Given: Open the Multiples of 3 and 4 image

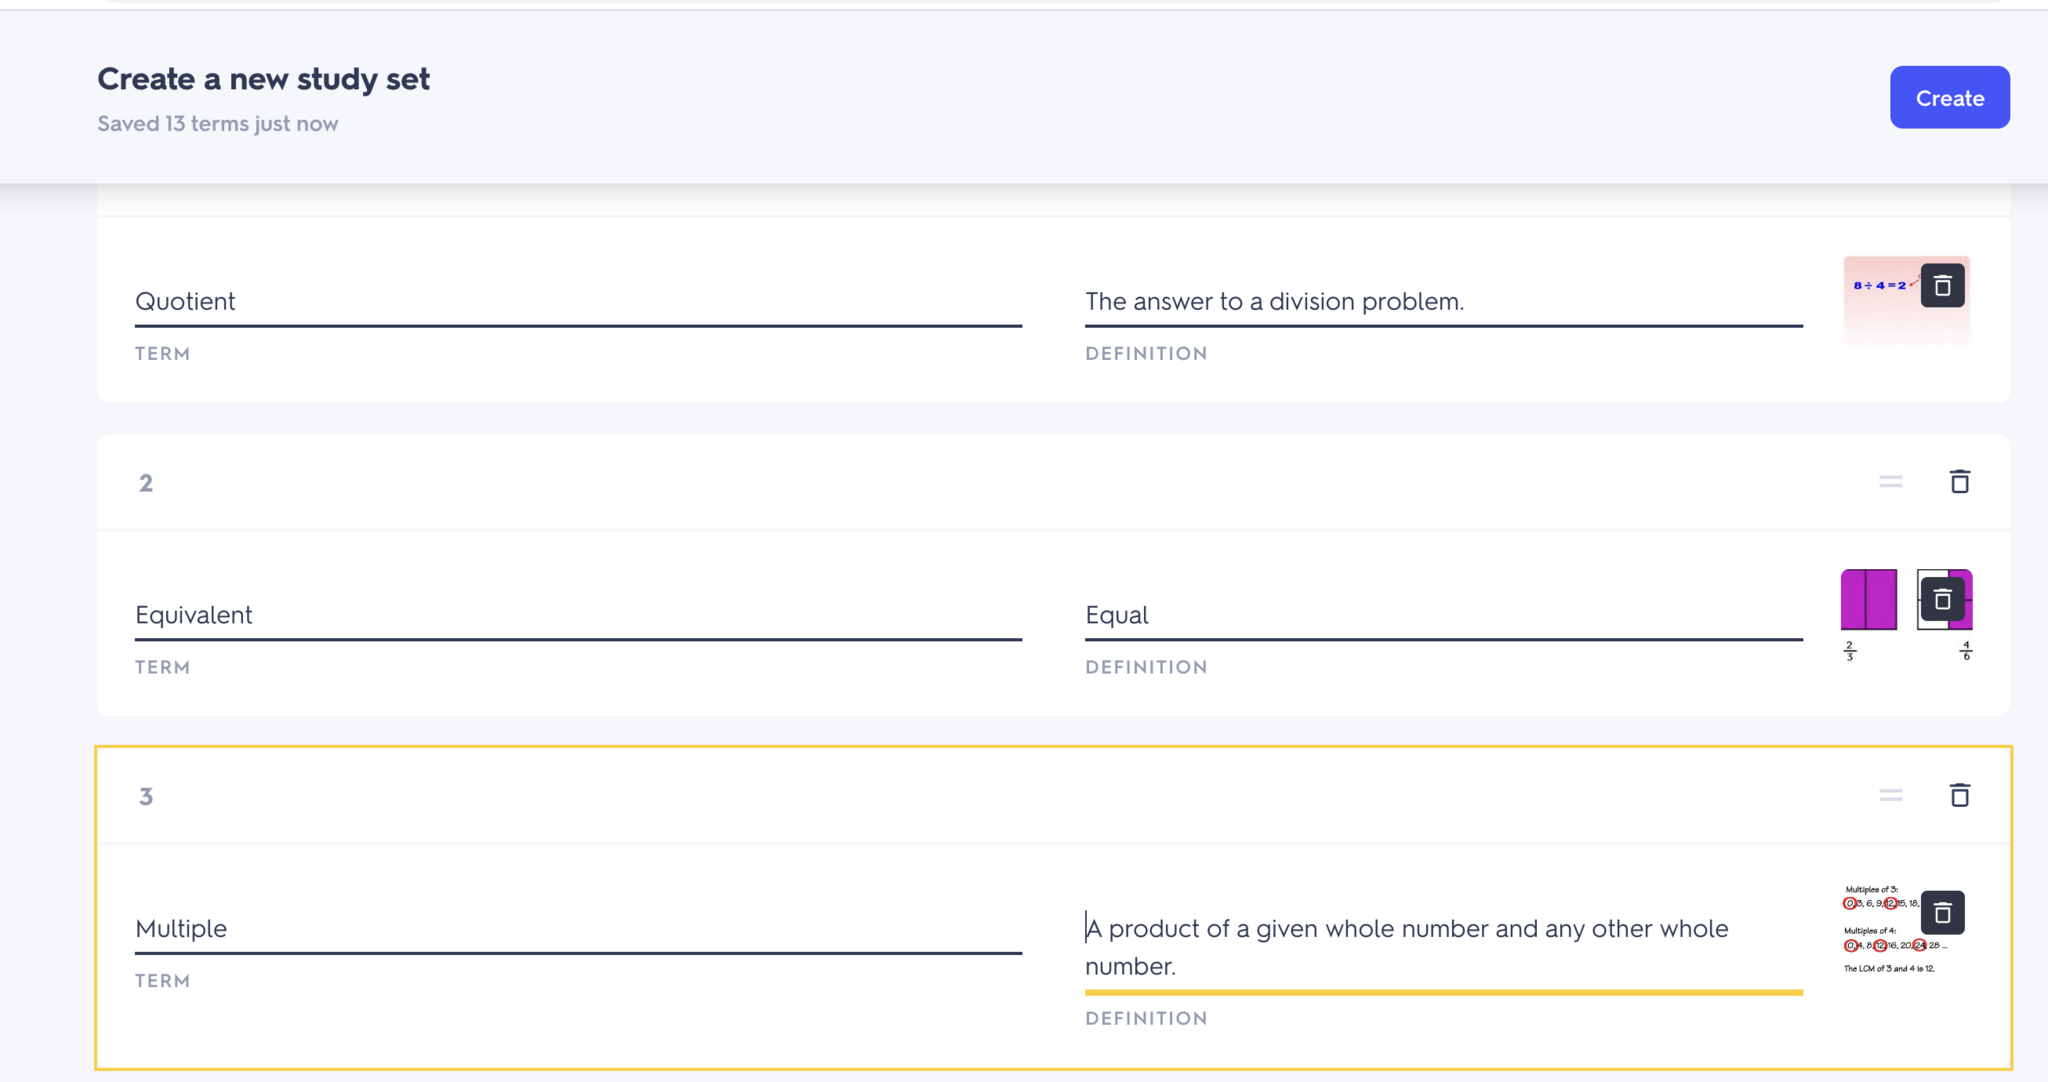Looking at the screenshot, I should point(1880,940).
